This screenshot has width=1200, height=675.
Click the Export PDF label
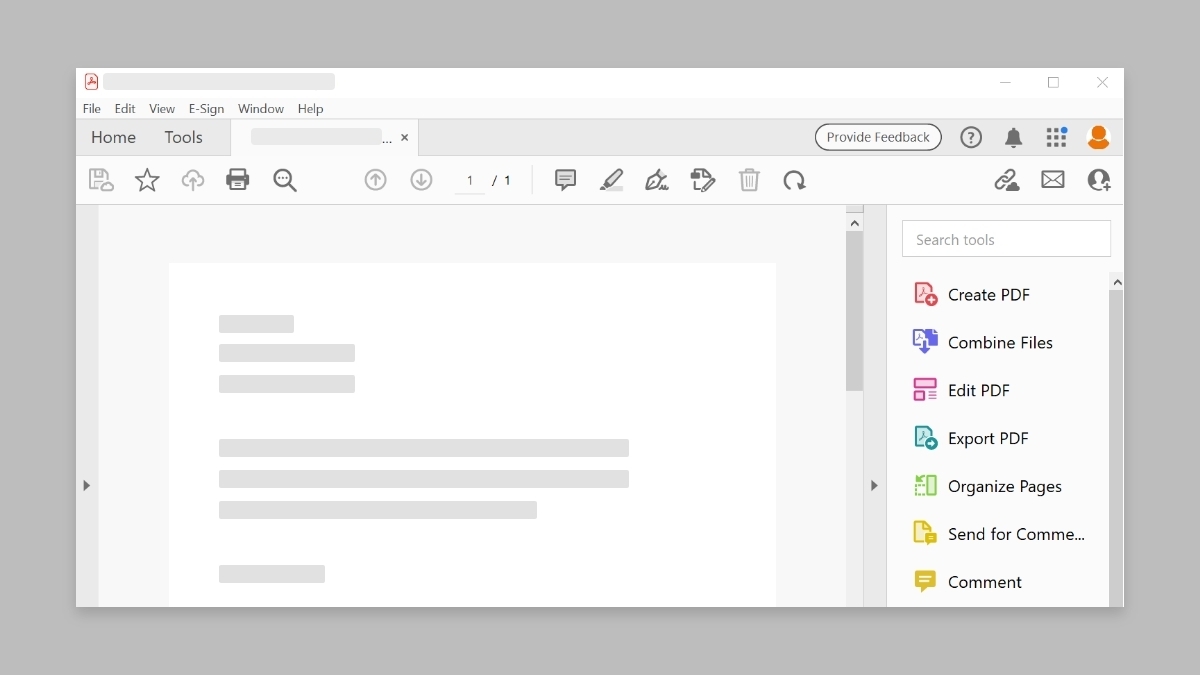click(988, 438)
